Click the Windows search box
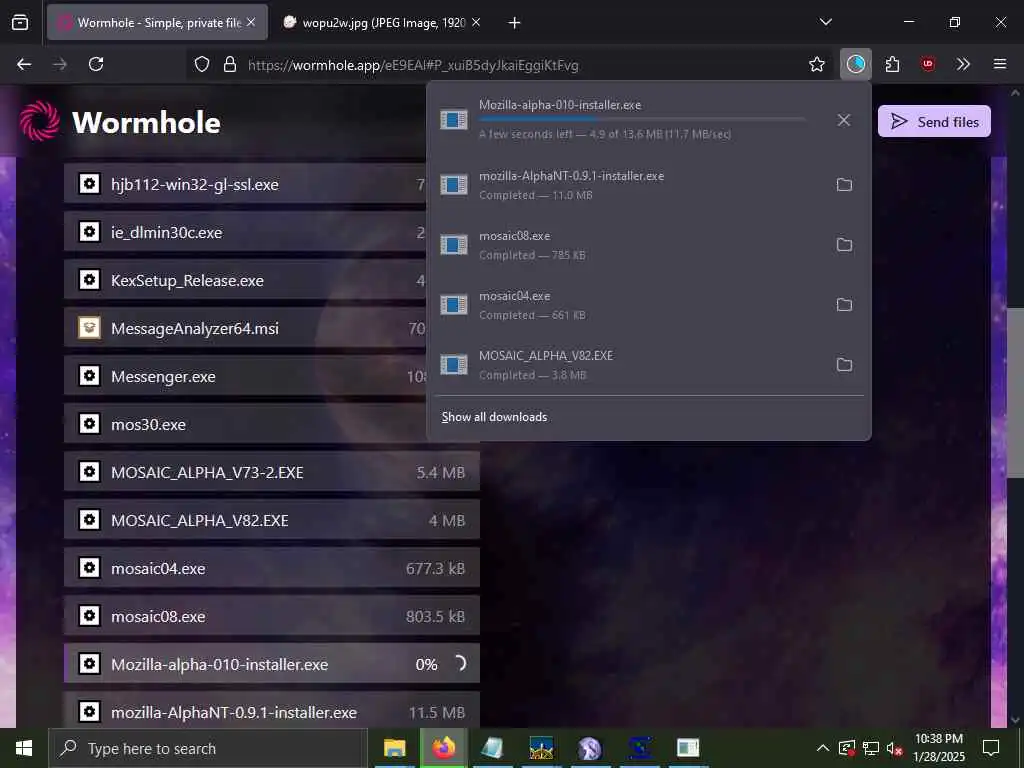Screen dimensions: 1024x768 (x=208, y=748)
